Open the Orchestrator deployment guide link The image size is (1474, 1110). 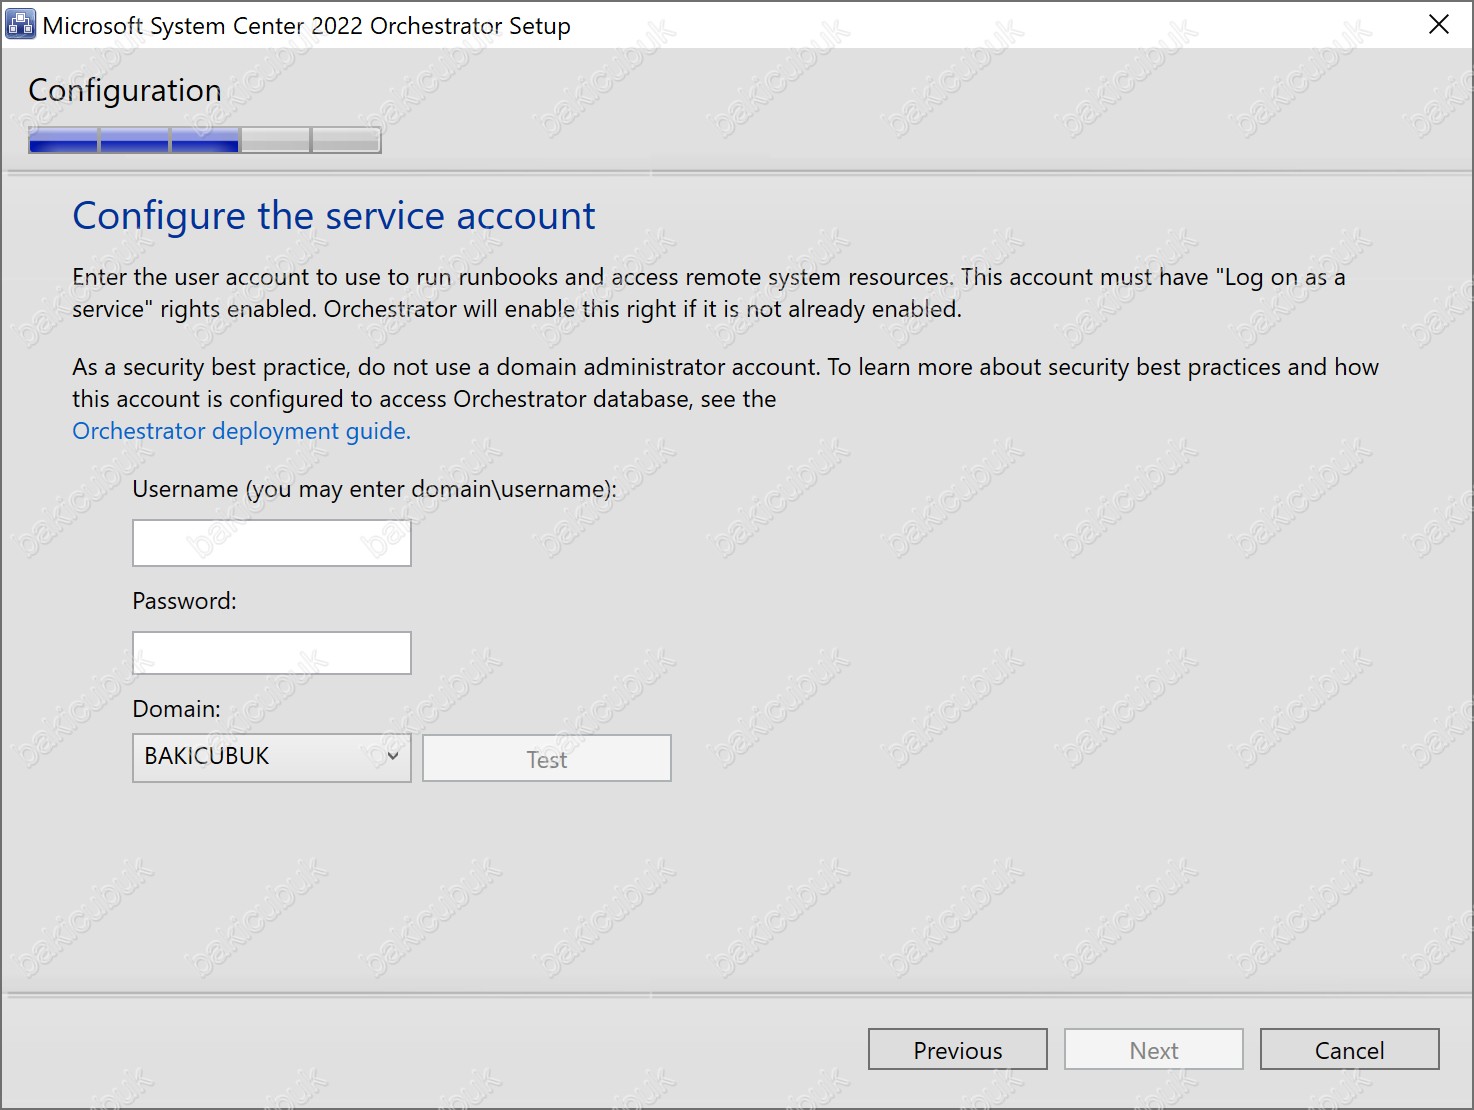pos(241,431)
